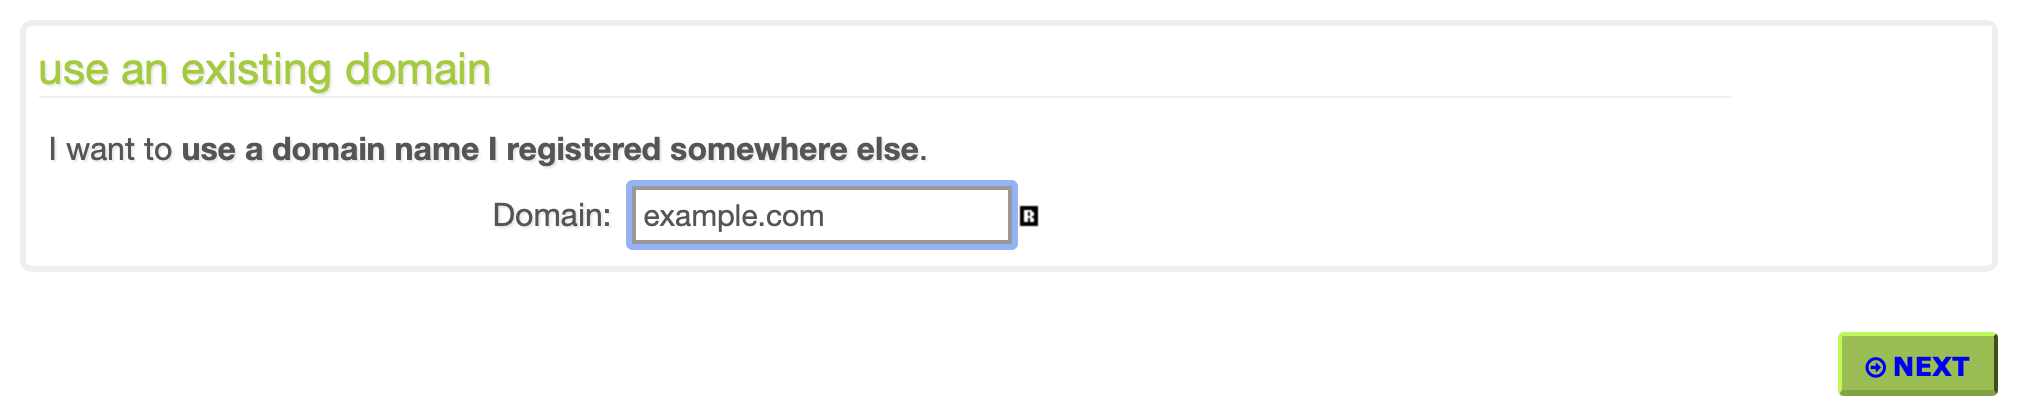Screen dimensions: 2018x406
Task: Click the bold words "registered somewhere else"
Action: tap(712, 150)
